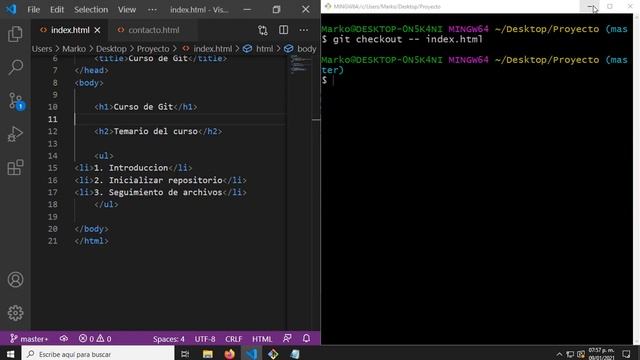Screen dimensions: 640x360
Task: Open the Extensions view
Action: [15, 167]
